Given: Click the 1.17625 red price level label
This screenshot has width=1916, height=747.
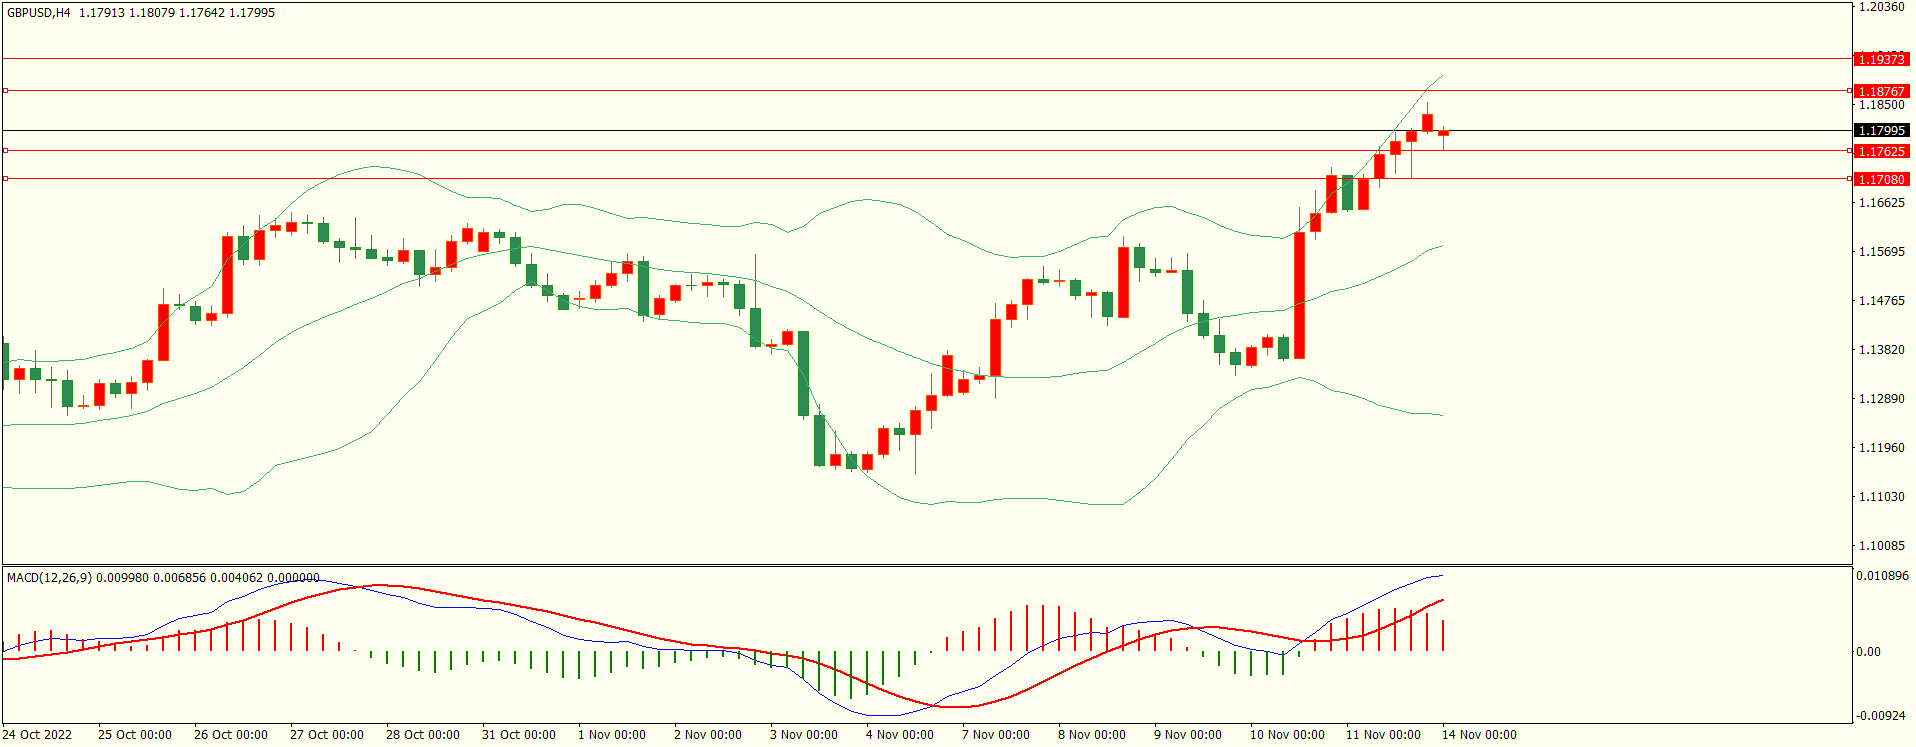Looking at the screenshot, I should (1880, 151).
